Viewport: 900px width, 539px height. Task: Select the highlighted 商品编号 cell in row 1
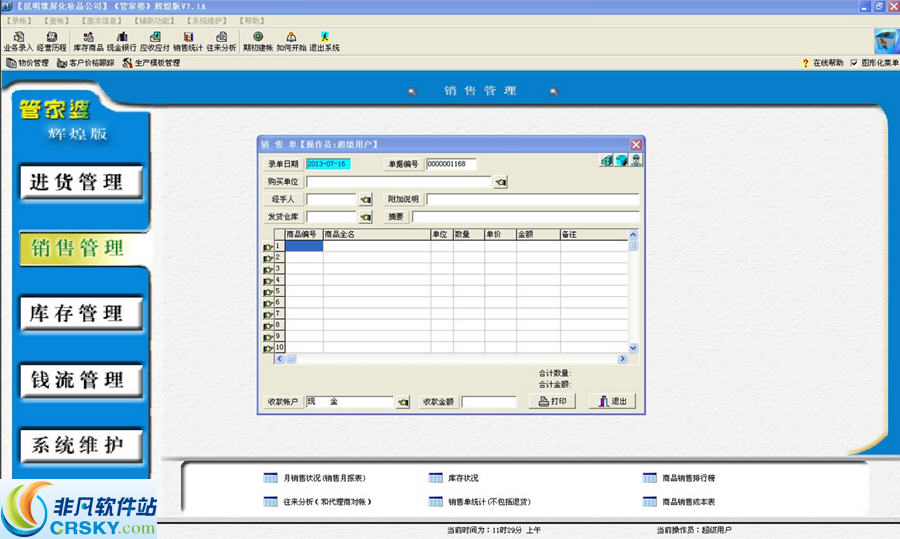304,246
